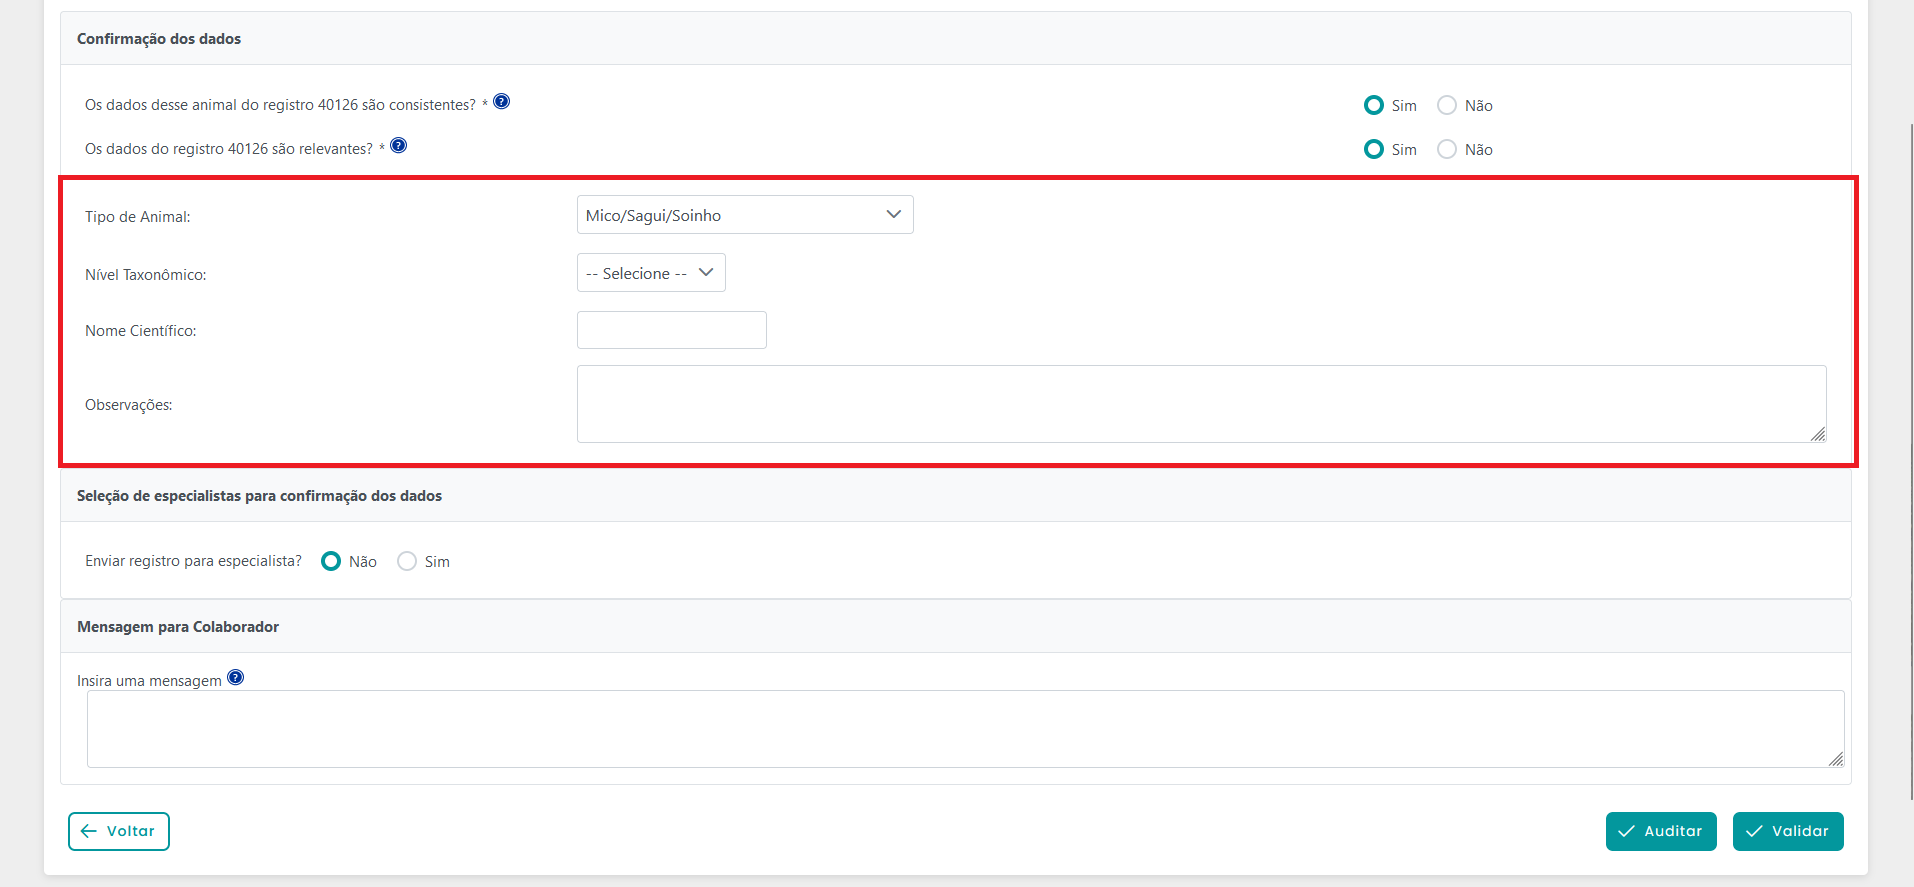Click the Auditar button
Screen dimensions: 1914x887
1661,831
